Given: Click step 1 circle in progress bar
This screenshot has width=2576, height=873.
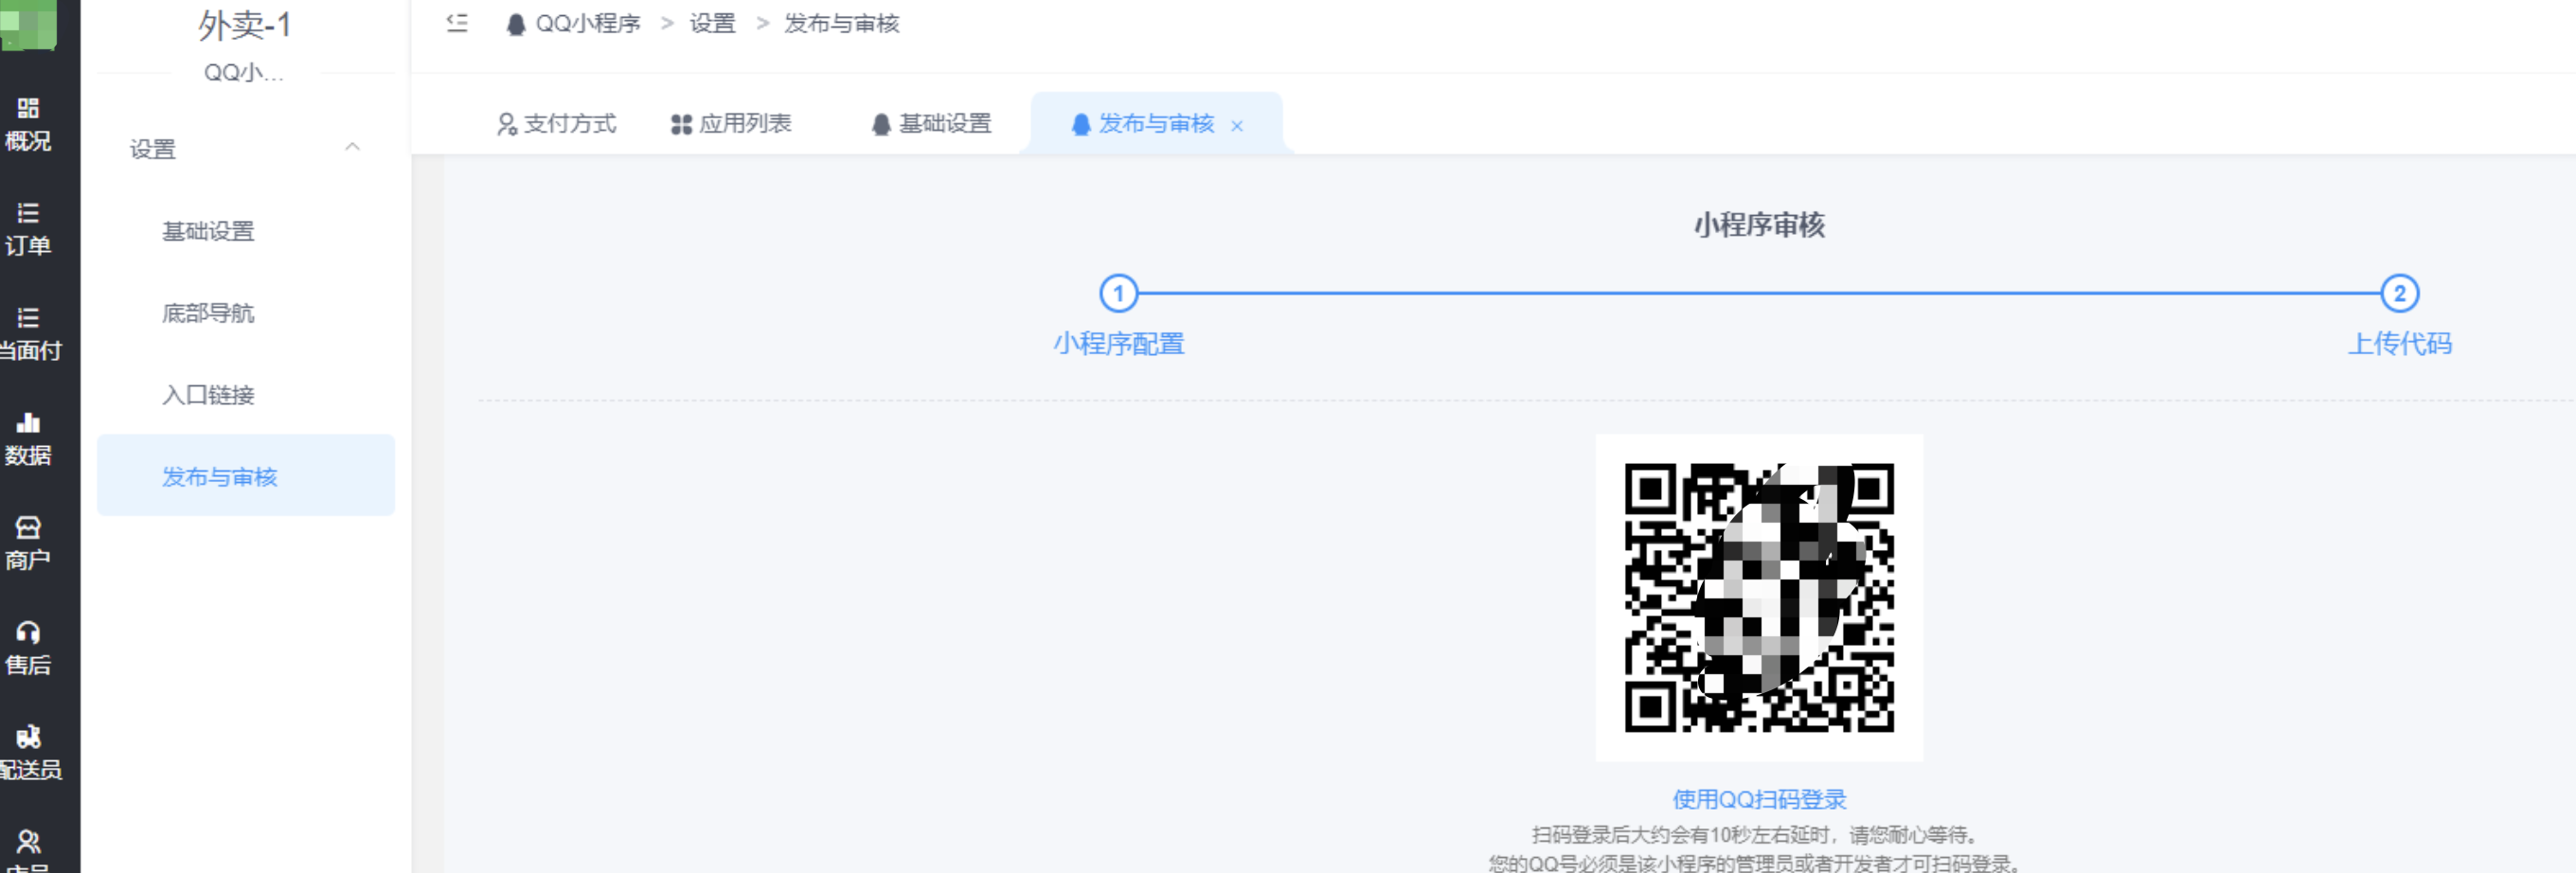Looking at the screenshot, I should (1118, 294).
